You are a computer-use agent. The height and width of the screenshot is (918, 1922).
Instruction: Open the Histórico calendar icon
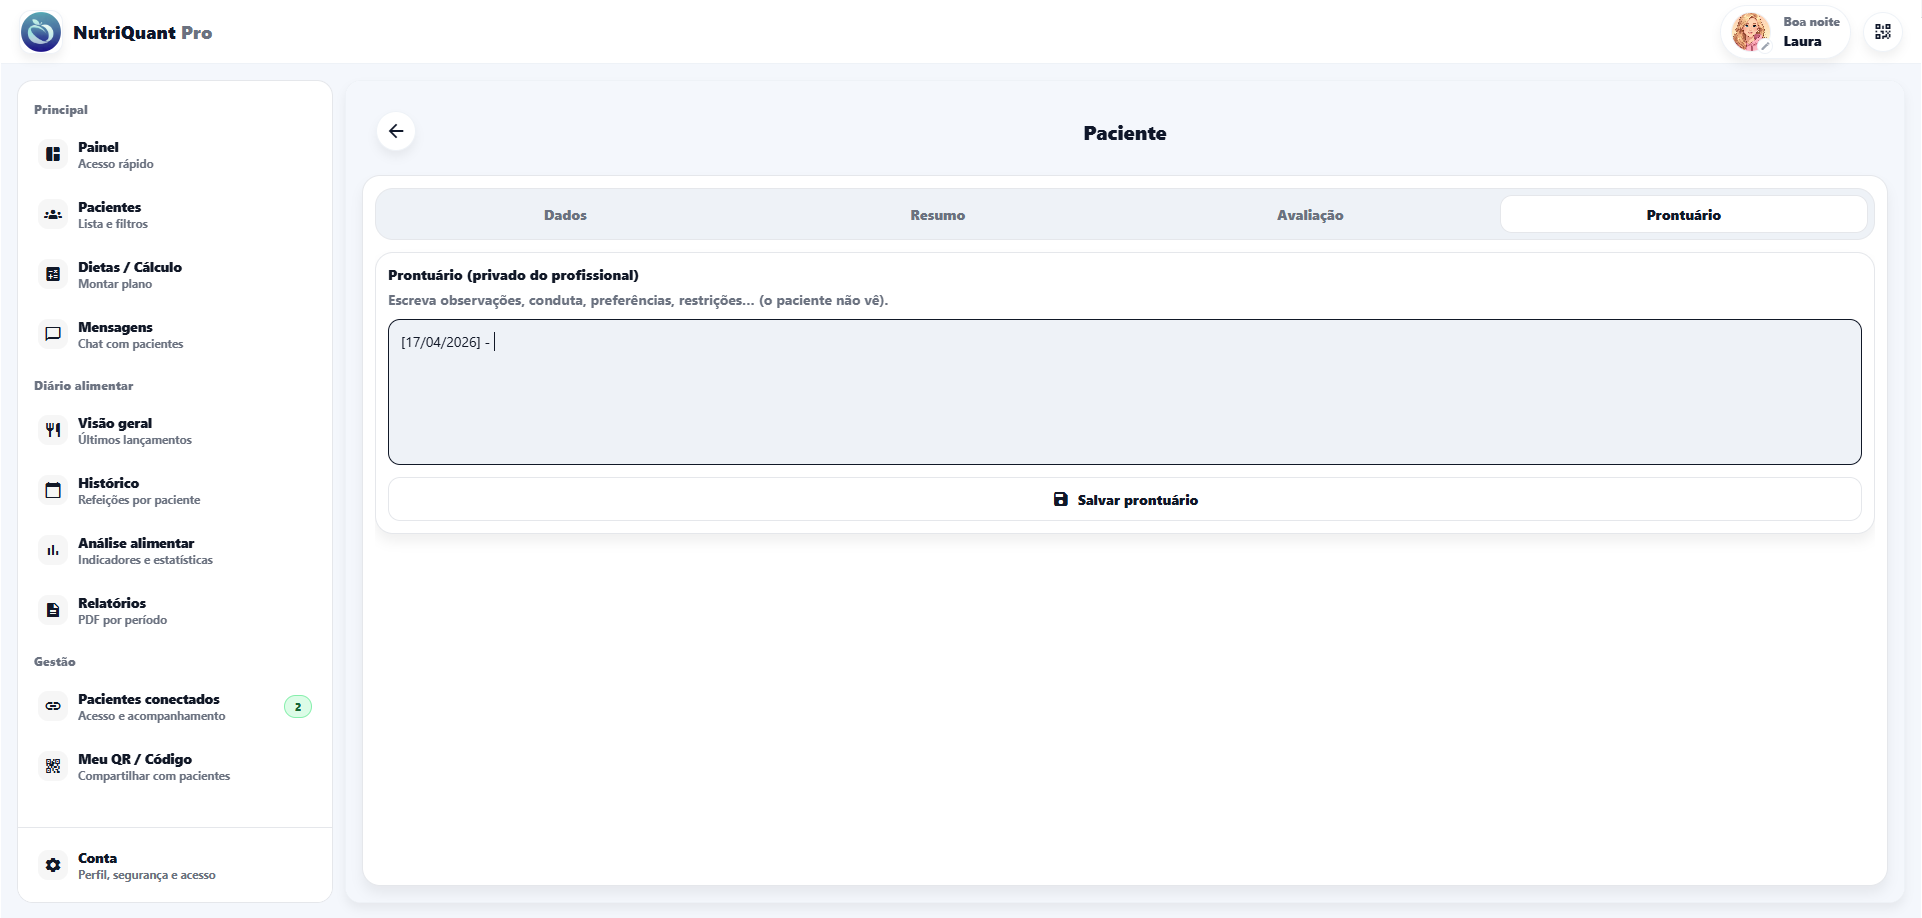click(53, 490)
